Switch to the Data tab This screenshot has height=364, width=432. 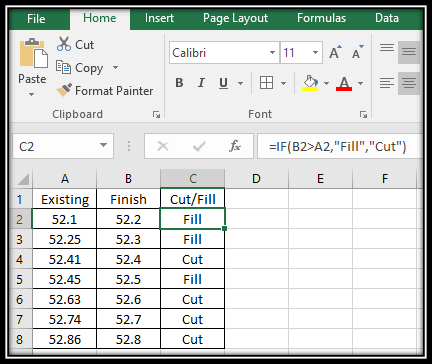click(x=387, y=18)
